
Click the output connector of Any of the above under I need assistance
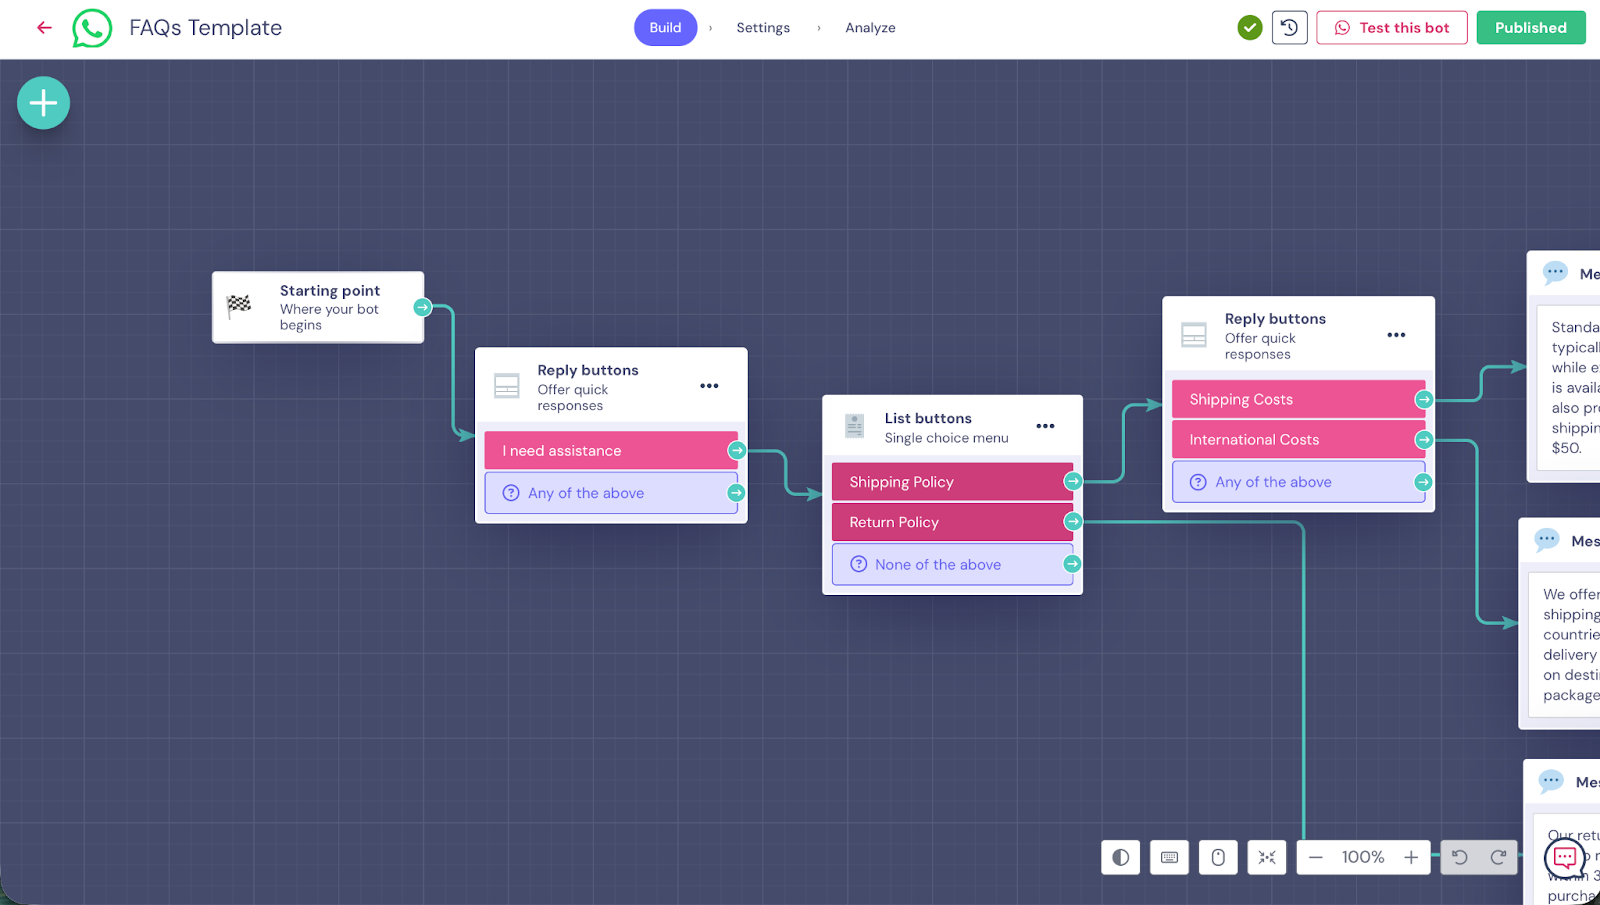coord(736,493)
